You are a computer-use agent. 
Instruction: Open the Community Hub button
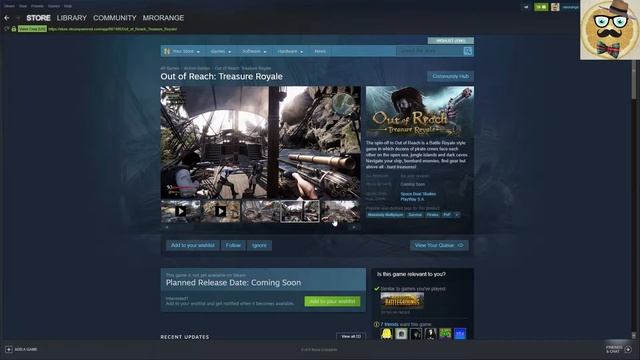pos(451,76)
